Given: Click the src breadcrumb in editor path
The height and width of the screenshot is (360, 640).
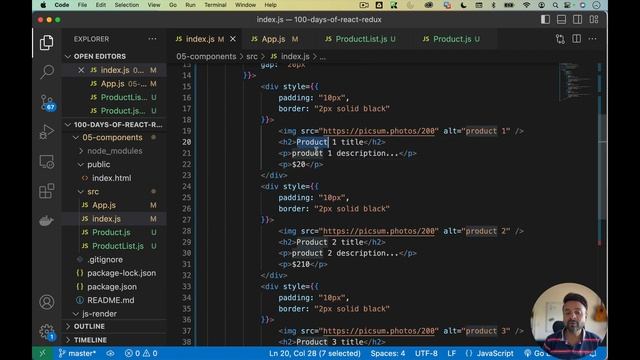Looking at the screenshot, I should point(252,57).
